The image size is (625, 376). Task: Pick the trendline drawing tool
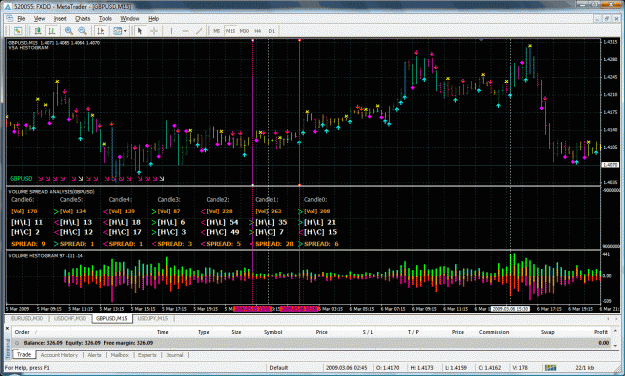click(x=199, y=31)
